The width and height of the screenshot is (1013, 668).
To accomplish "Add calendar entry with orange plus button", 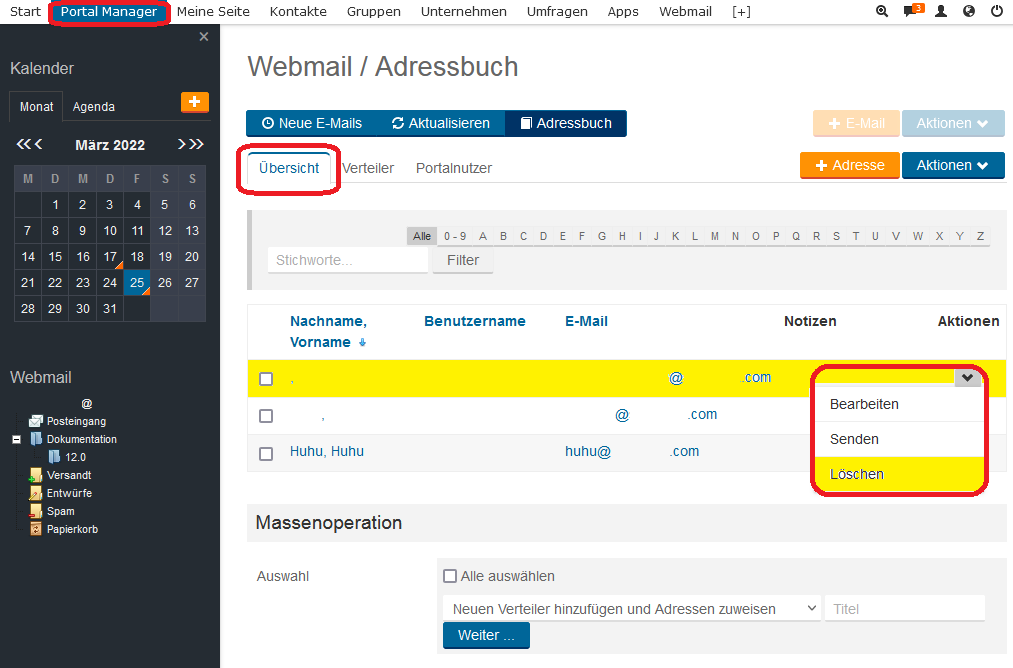I will pos(194,102).
